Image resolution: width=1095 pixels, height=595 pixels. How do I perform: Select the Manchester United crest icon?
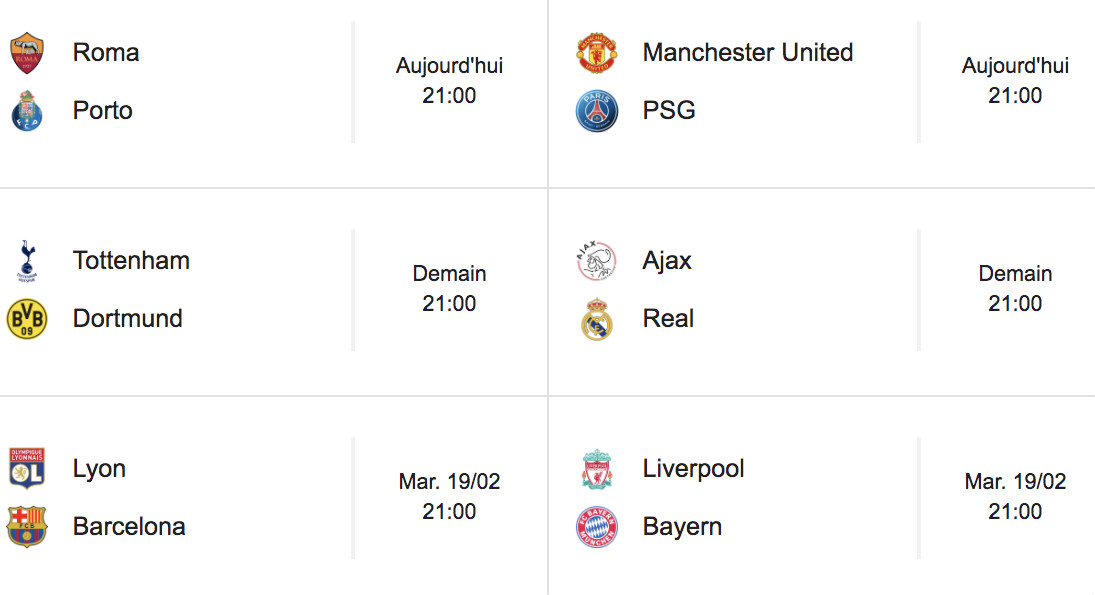point(596,52)
